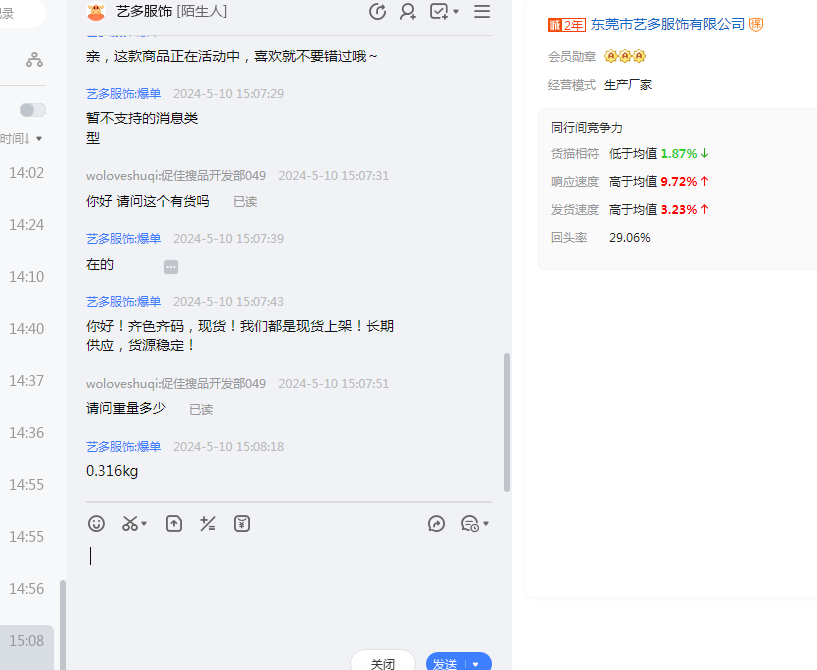Click the yuan order/payment icon
Image resolution: width=817 pixels, height=670 pixels.
242,523
